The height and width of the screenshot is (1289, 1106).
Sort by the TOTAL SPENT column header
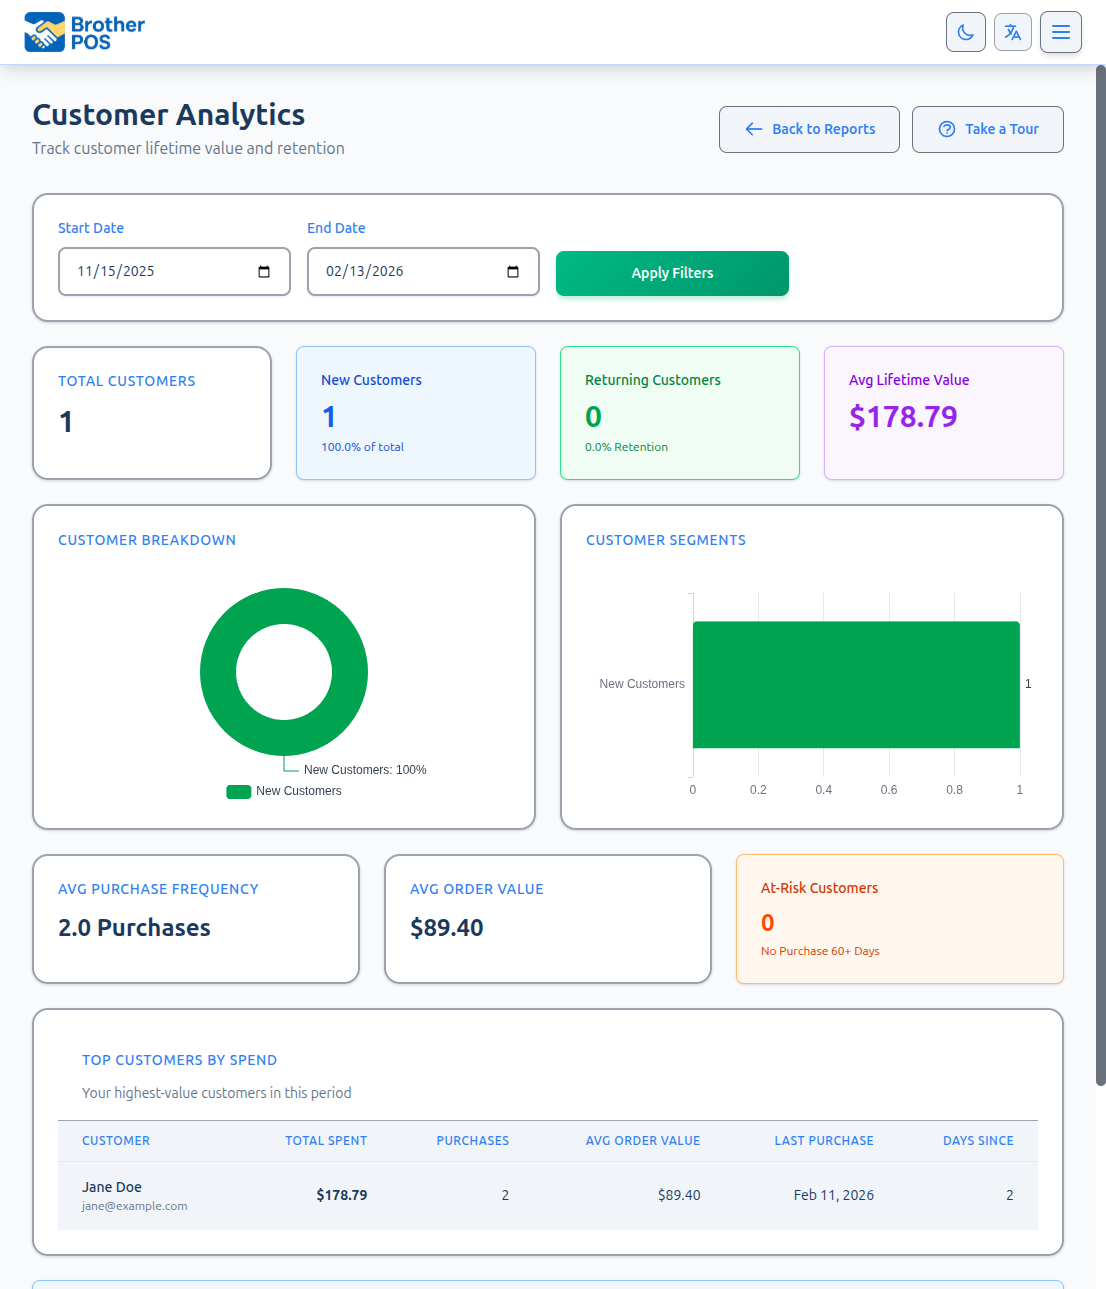pos(326,1140)
